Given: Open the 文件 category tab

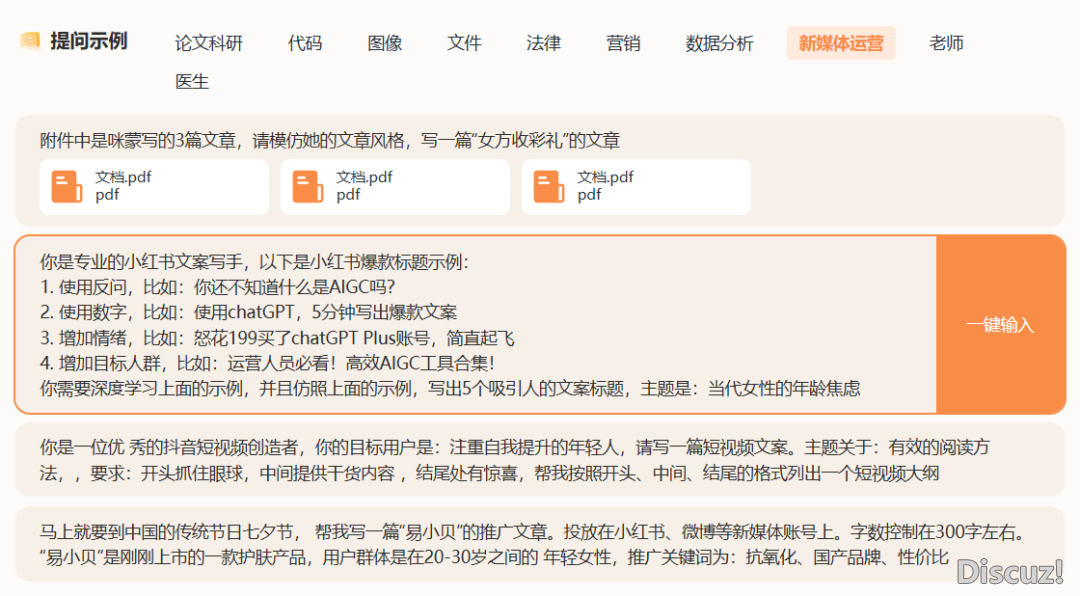Looking at the screenshot, I should 464,43.
